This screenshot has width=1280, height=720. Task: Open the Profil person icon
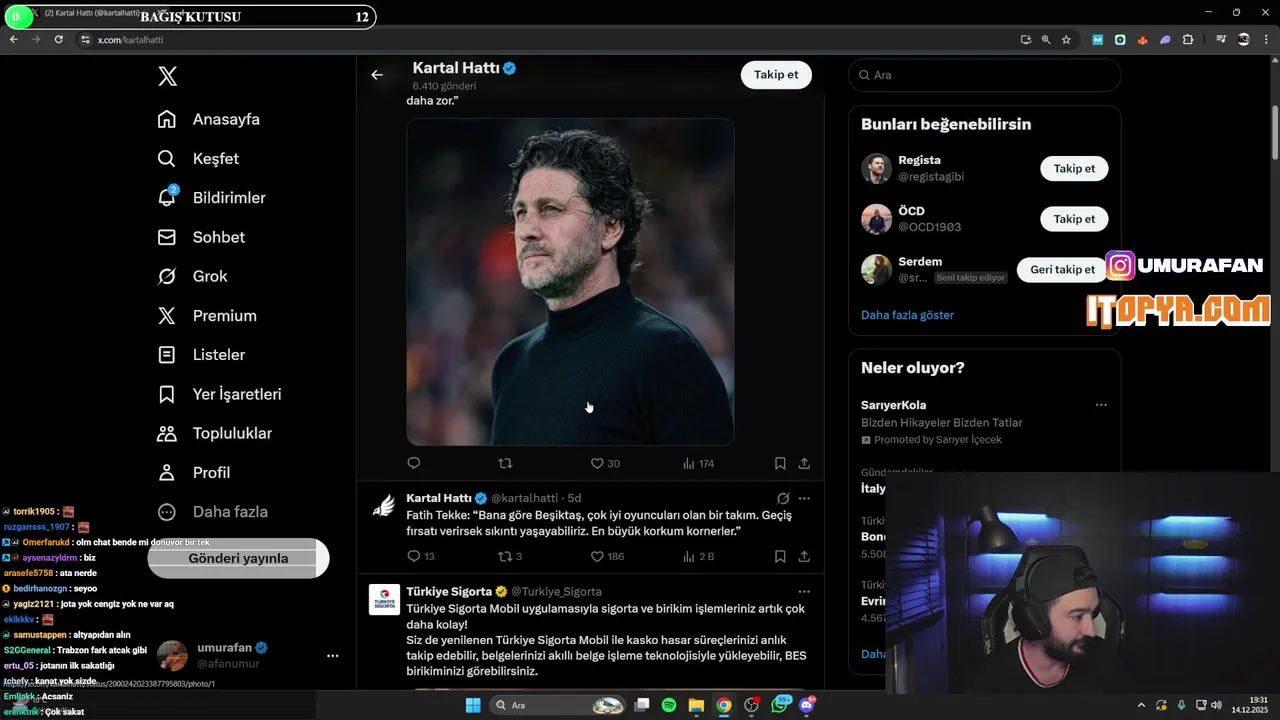click(x=167, y=472)
